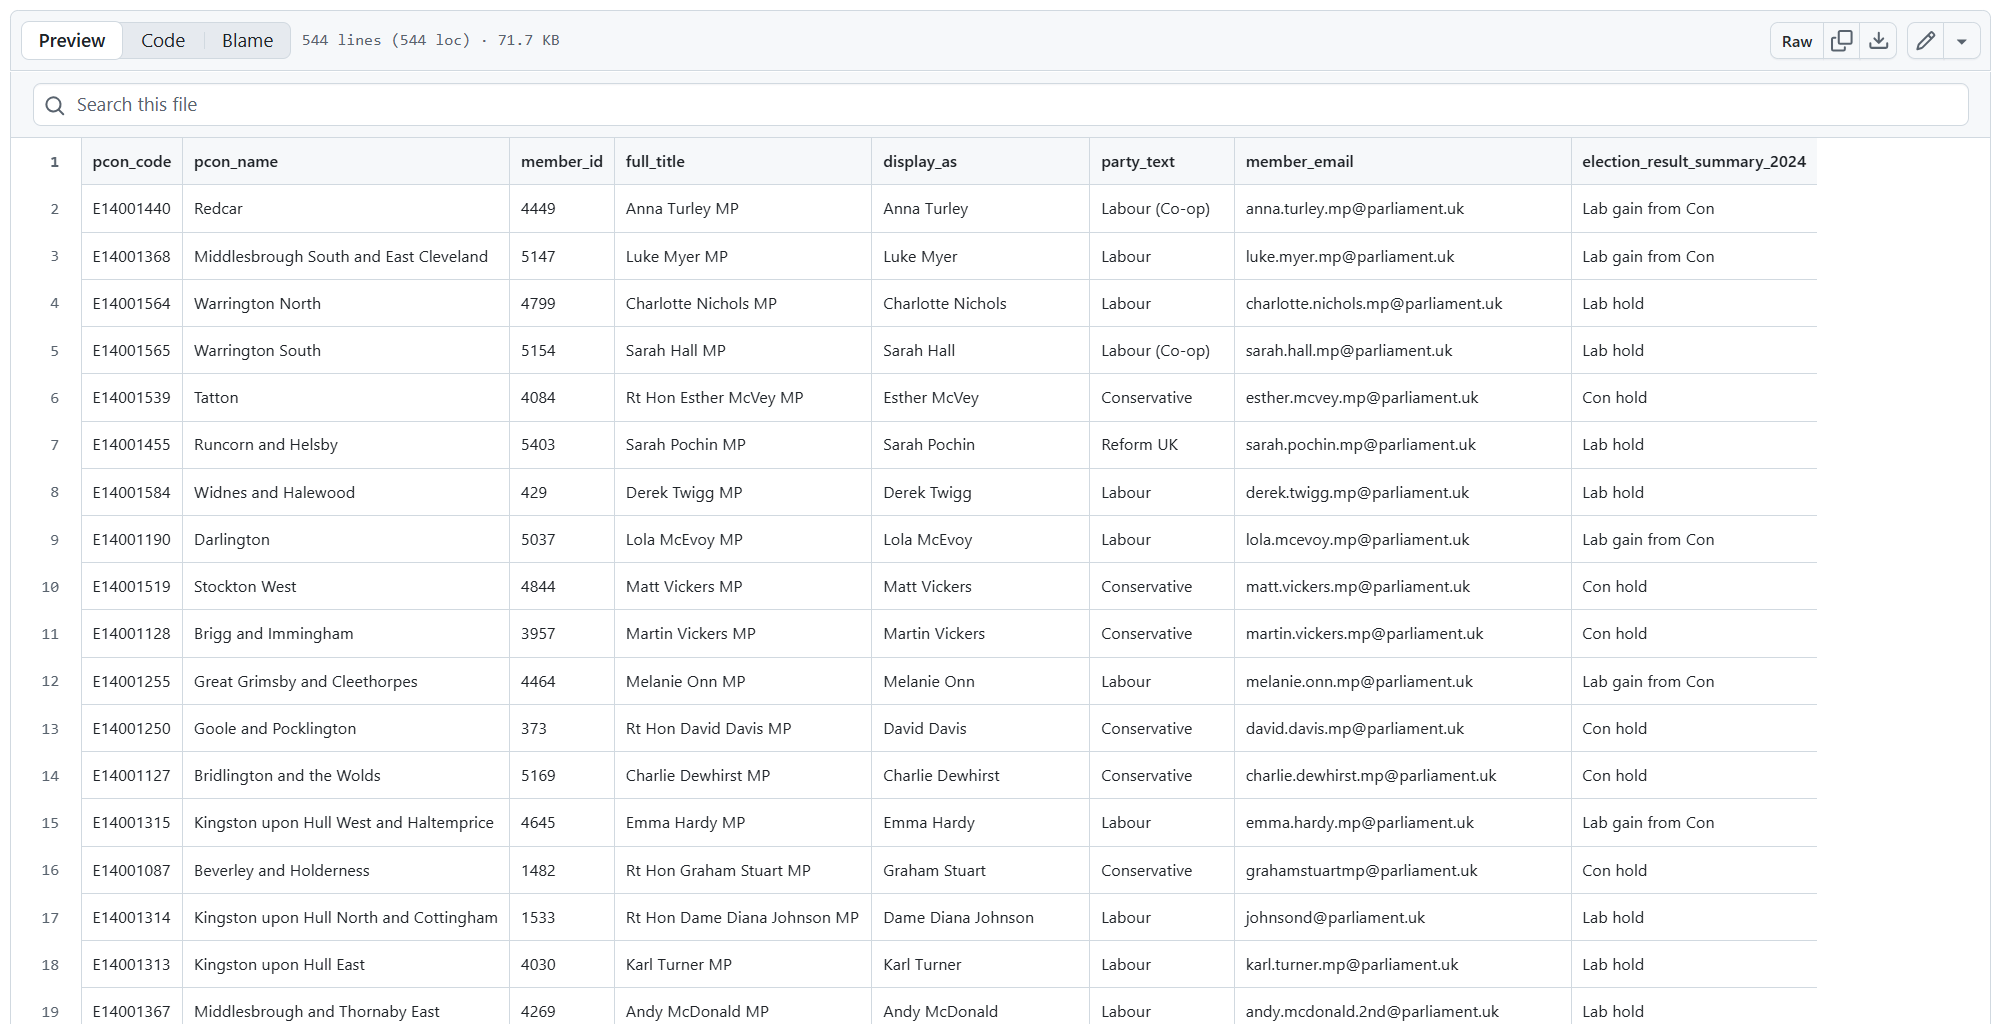1995x1024 pixels.
Task: Click johnsond@parliament.uk email cell
Action: pyautogui.click(x=1403, y=917)
